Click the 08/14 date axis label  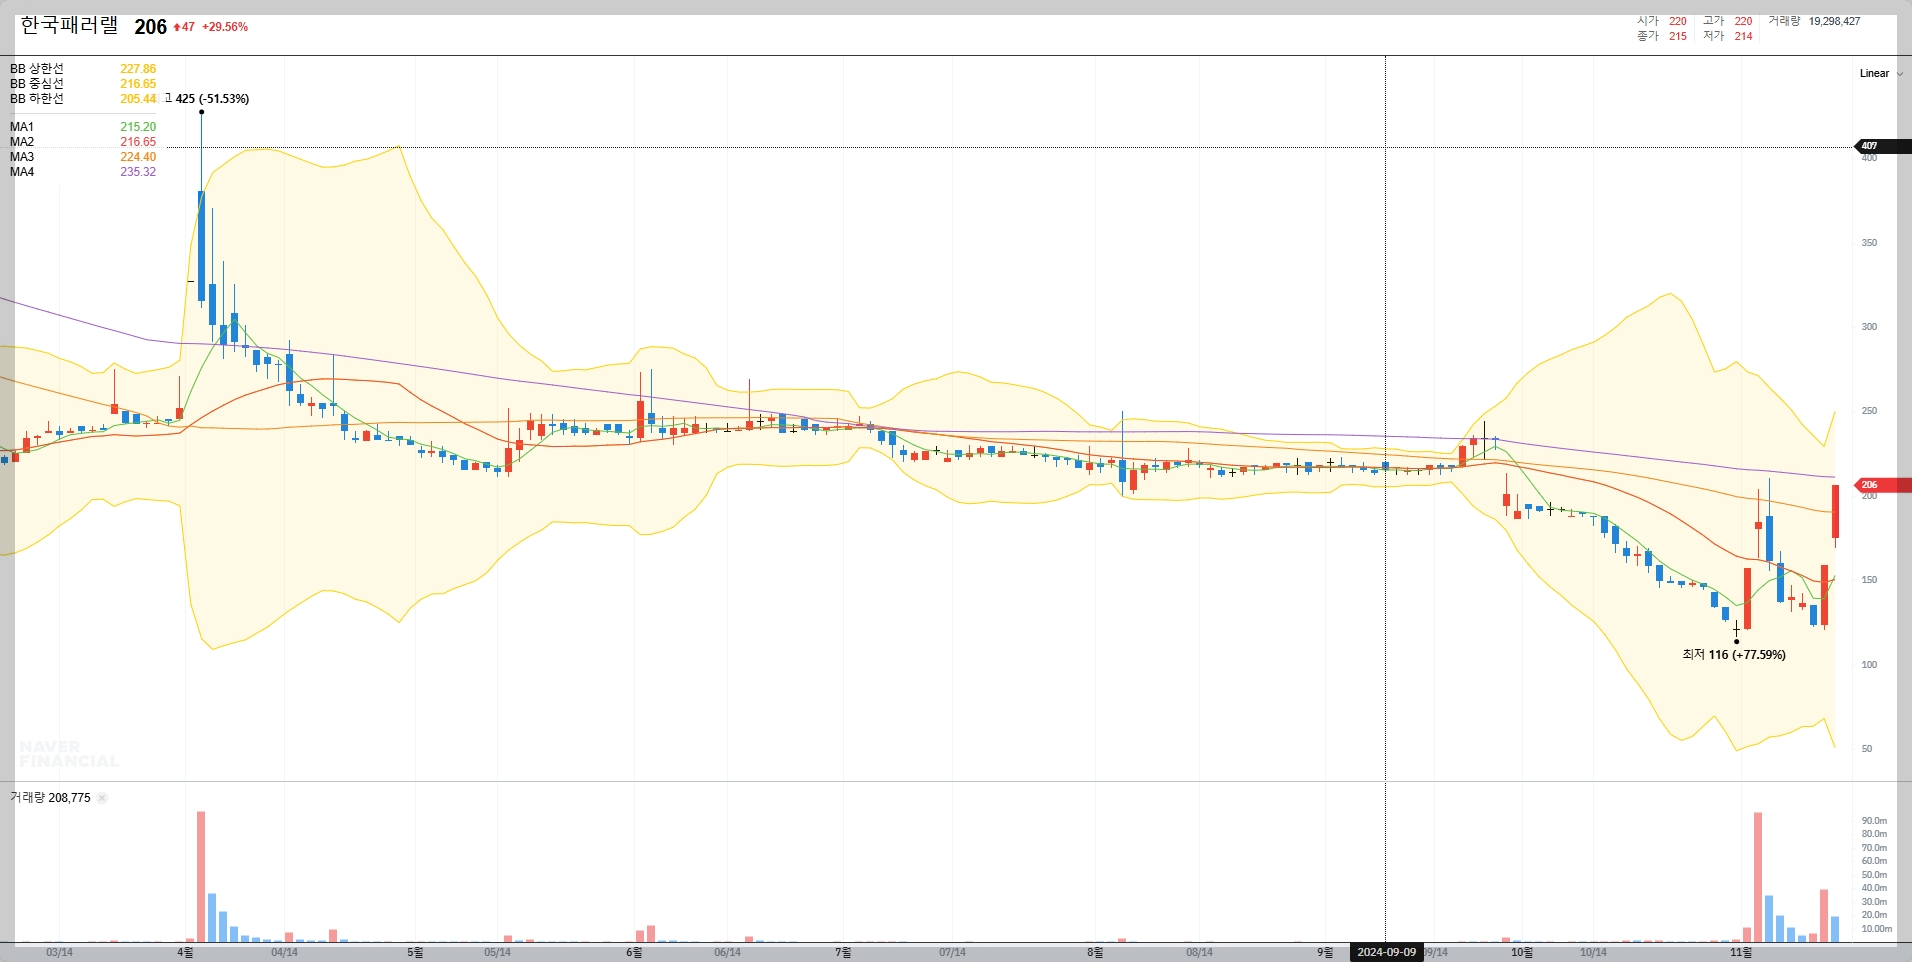click(1199, 952)
